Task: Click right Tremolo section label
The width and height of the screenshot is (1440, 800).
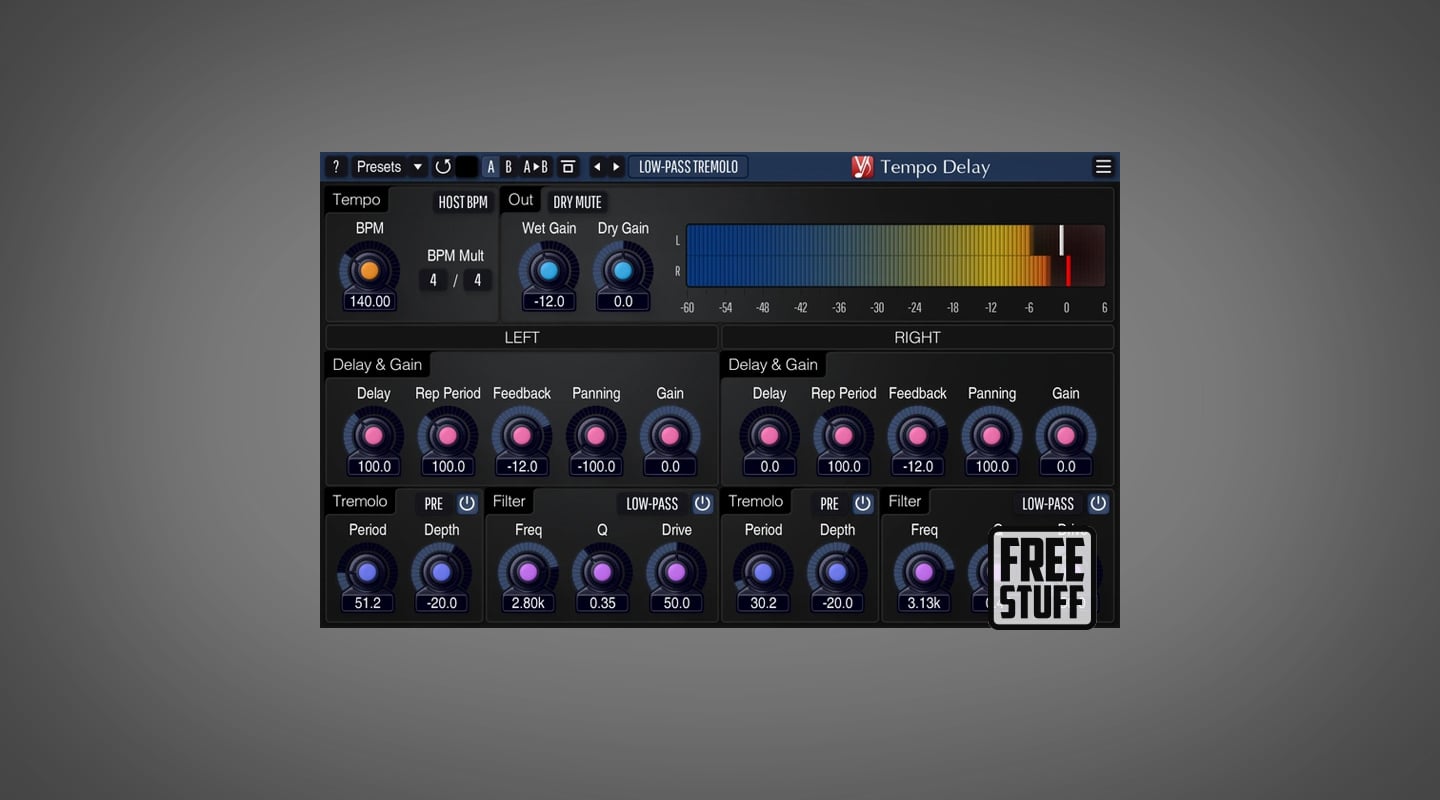Action: (756, 502)
